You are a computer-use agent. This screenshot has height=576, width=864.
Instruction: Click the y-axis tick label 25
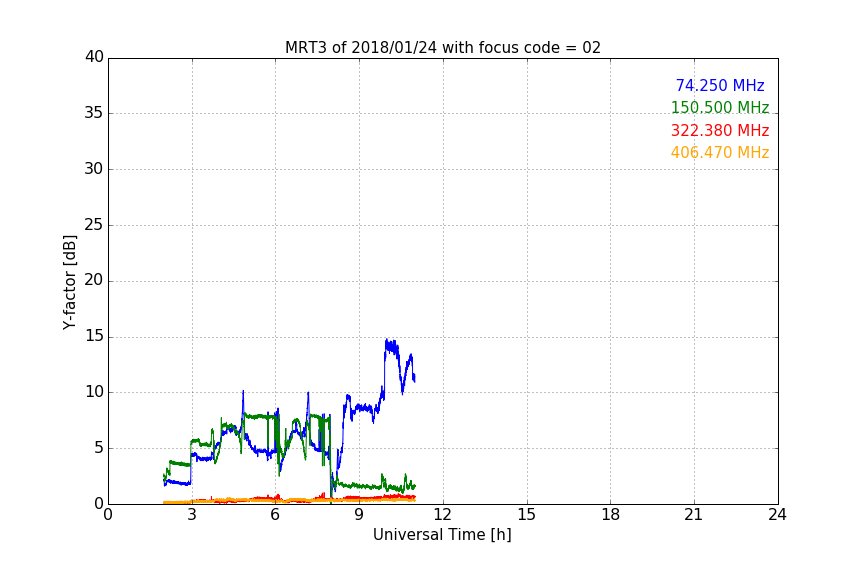94,224
